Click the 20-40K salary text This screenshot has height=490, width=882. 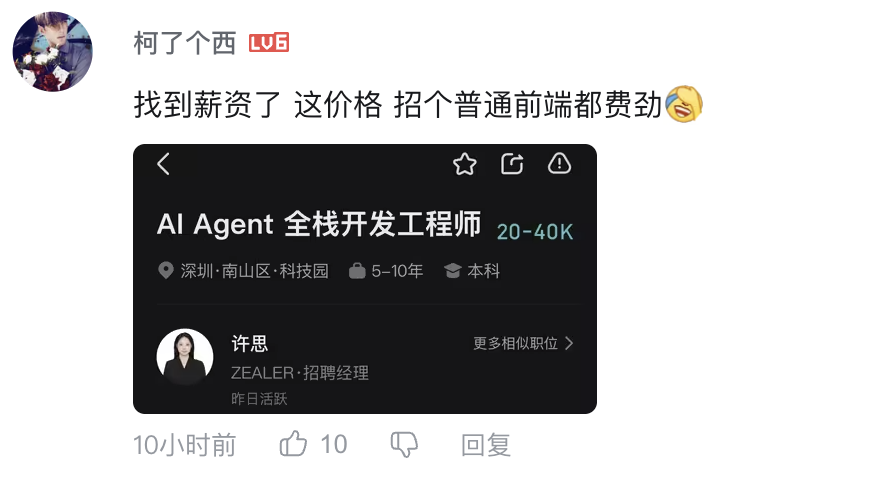(x=535, y=232)
